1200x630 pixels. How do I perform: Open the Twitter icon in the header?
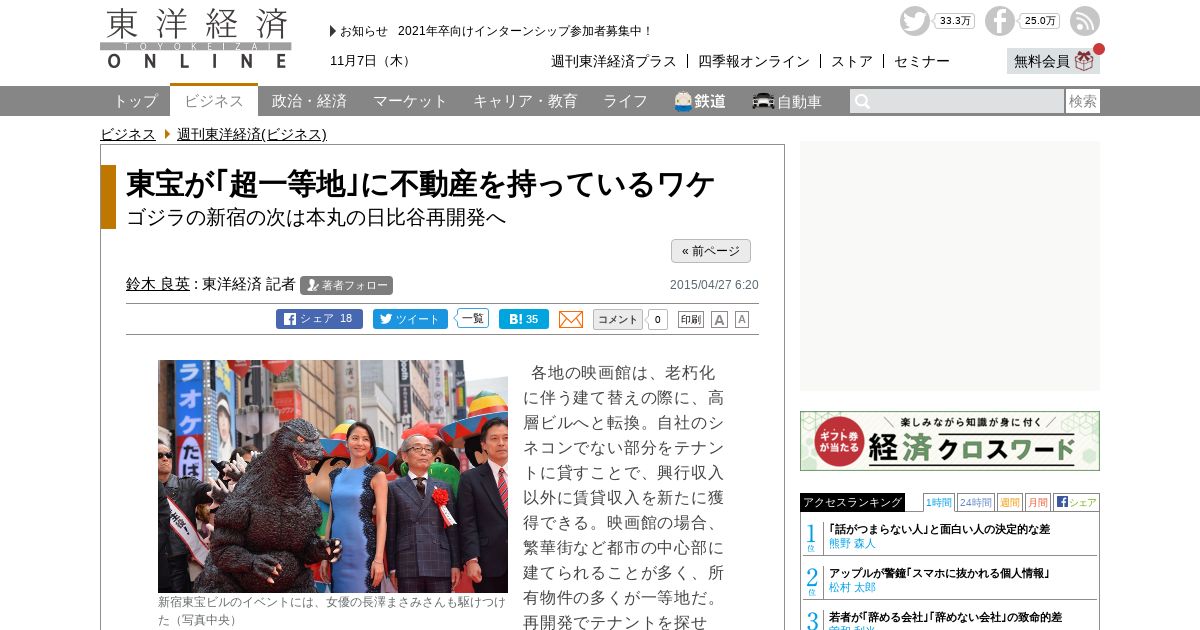coord(914,21)
